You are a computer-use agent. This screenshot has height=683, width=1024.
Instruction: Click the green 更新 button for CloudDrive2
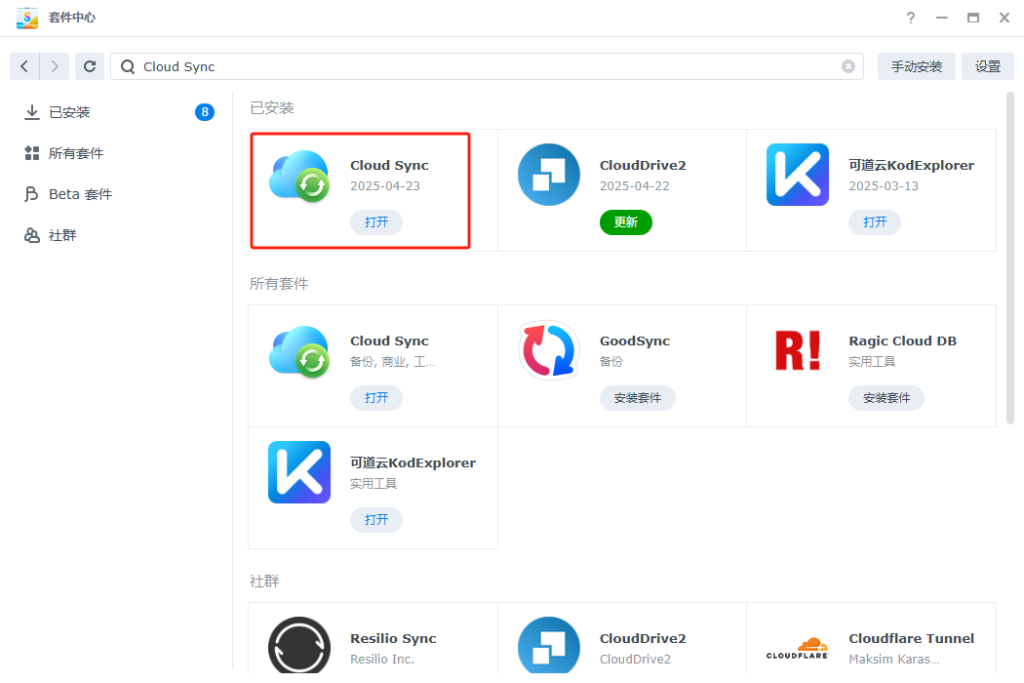[626, 223]
